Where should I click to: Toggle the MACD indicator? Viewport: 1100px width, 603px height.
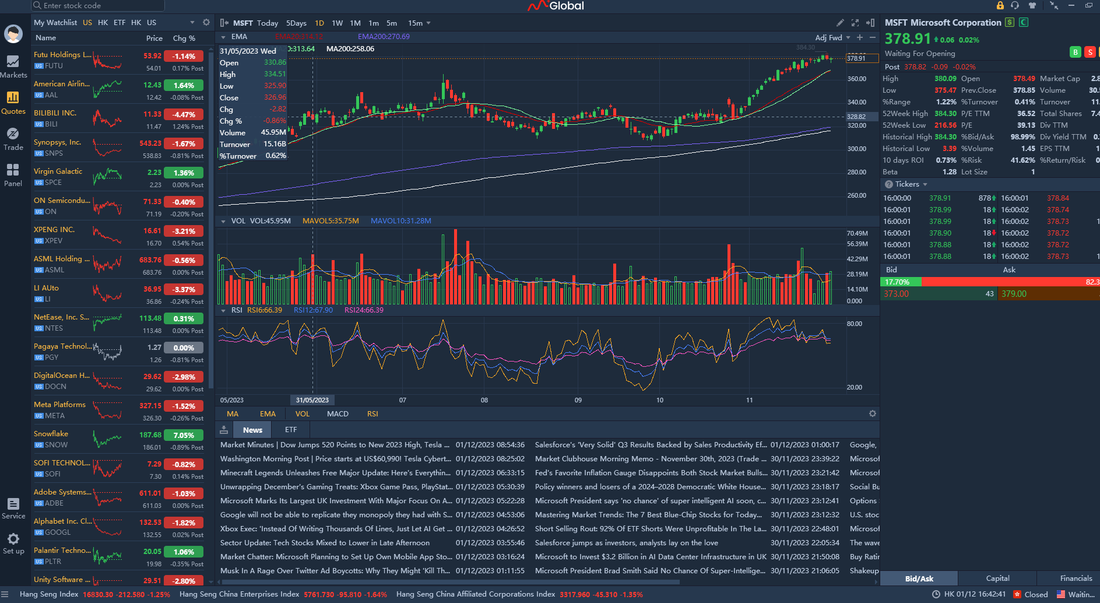tap(337, 414)
